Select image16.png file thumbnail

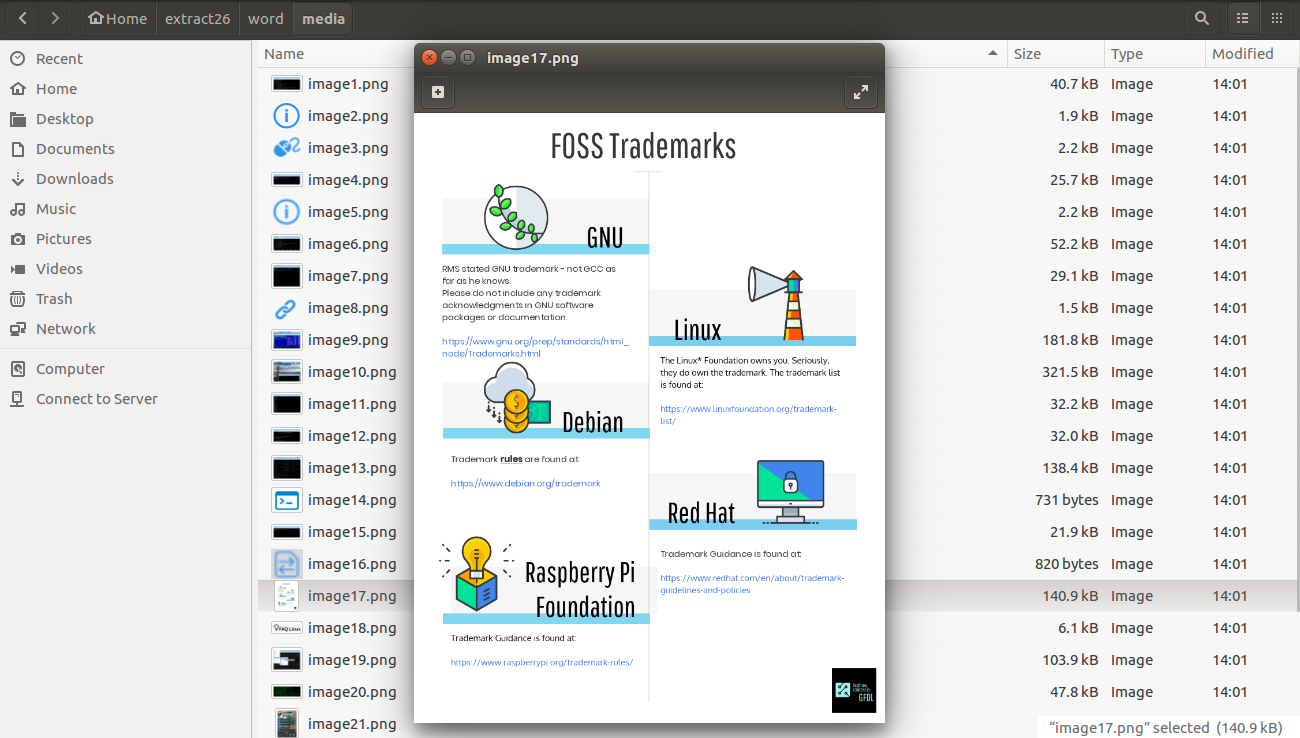pyautogui.click(x=286, y=564)
